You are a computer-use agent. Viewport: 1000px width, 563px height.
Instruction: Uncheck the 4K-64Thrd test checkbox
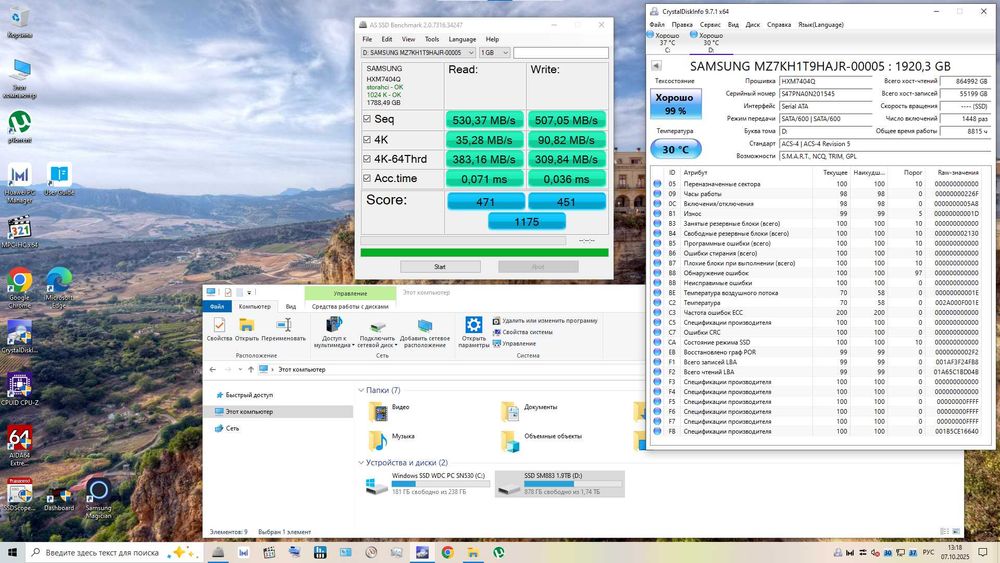[367, 159]
